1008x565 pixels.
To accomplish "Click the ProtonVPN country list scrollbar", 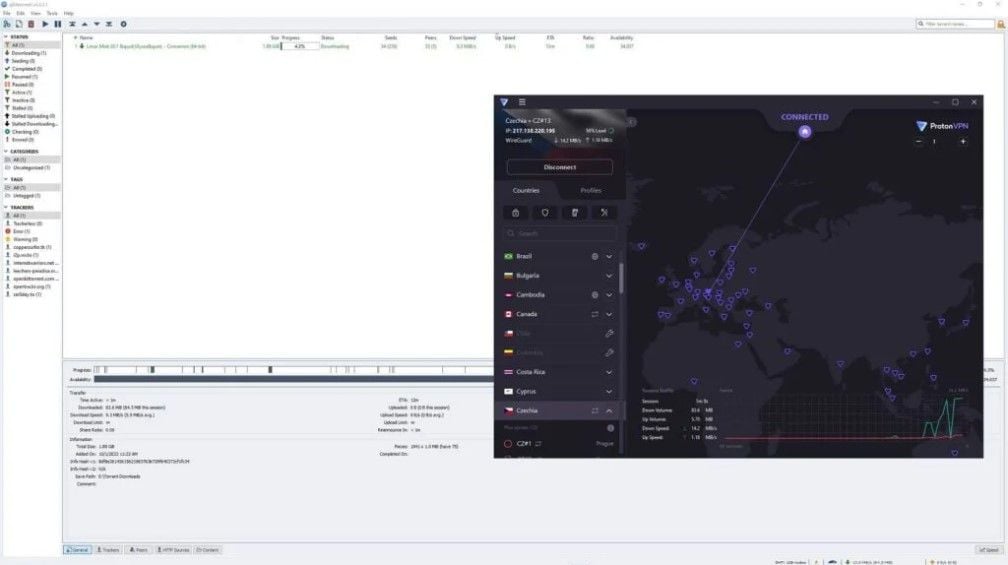I will point(621,278).
